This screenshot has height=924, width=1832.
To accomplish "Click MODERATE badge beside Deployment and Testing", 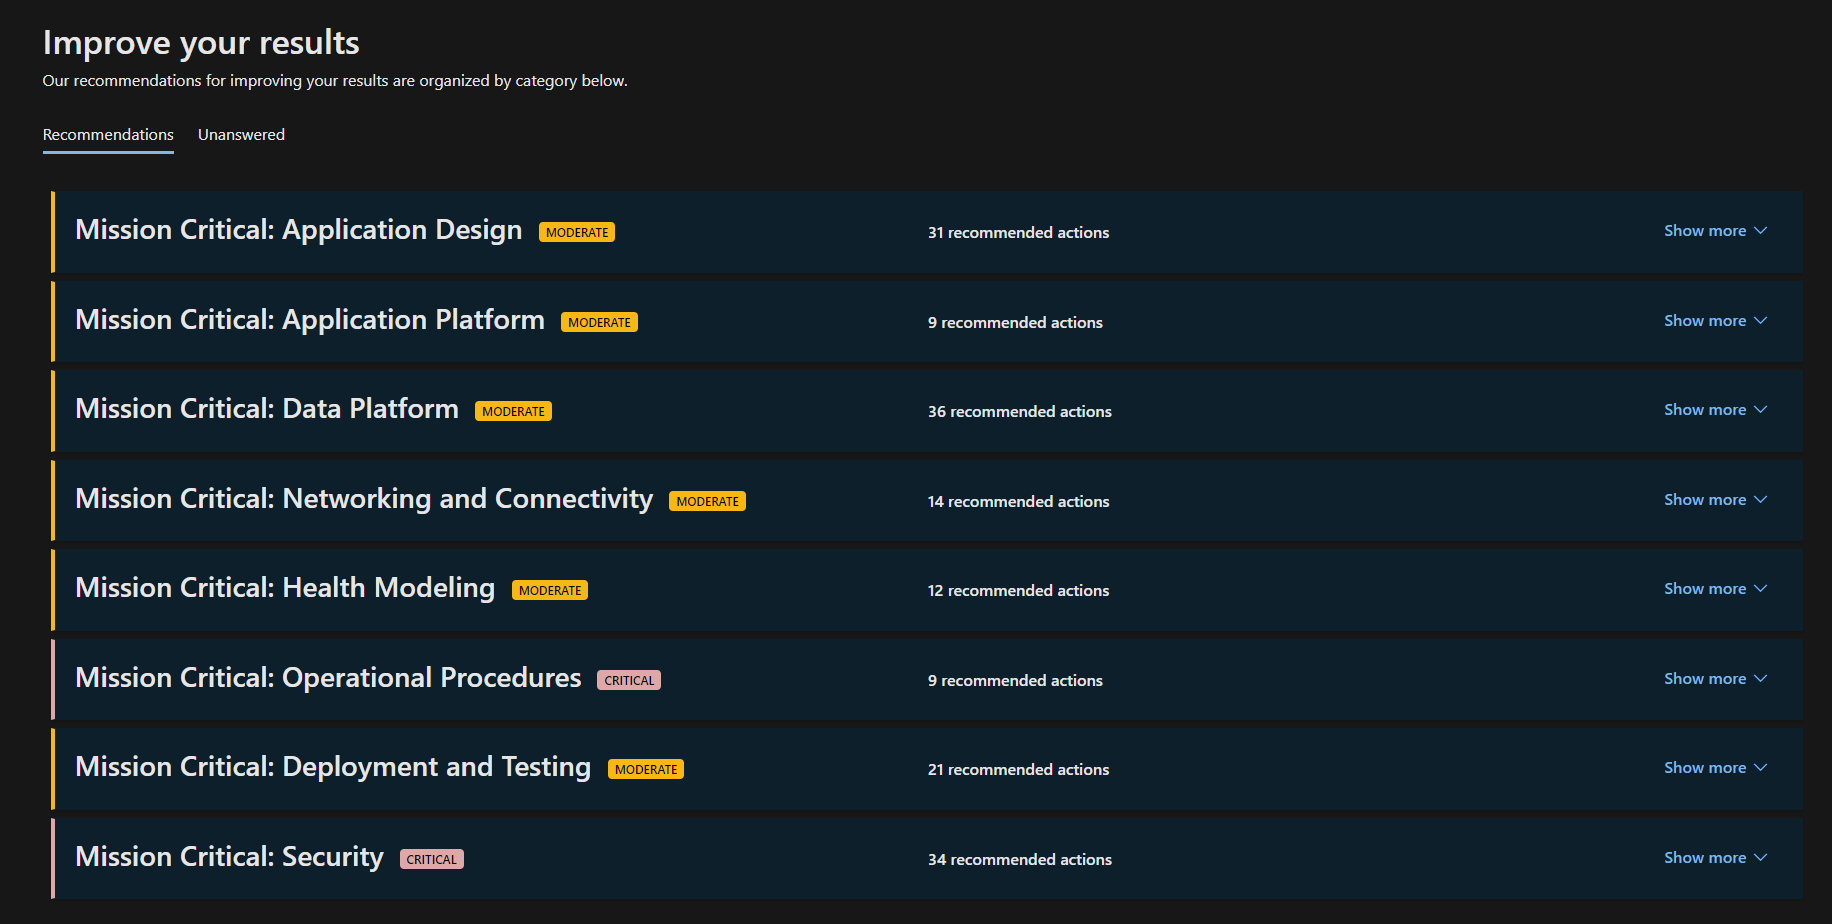I will click(x=646, y=769).
